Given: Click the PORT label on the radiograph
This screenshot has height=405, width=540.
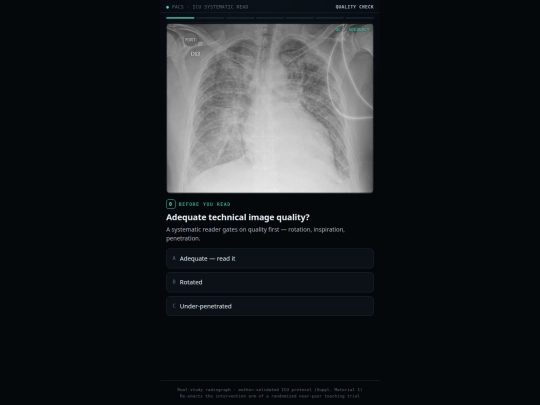Looking at the screenshot, I should click(190, 40).
